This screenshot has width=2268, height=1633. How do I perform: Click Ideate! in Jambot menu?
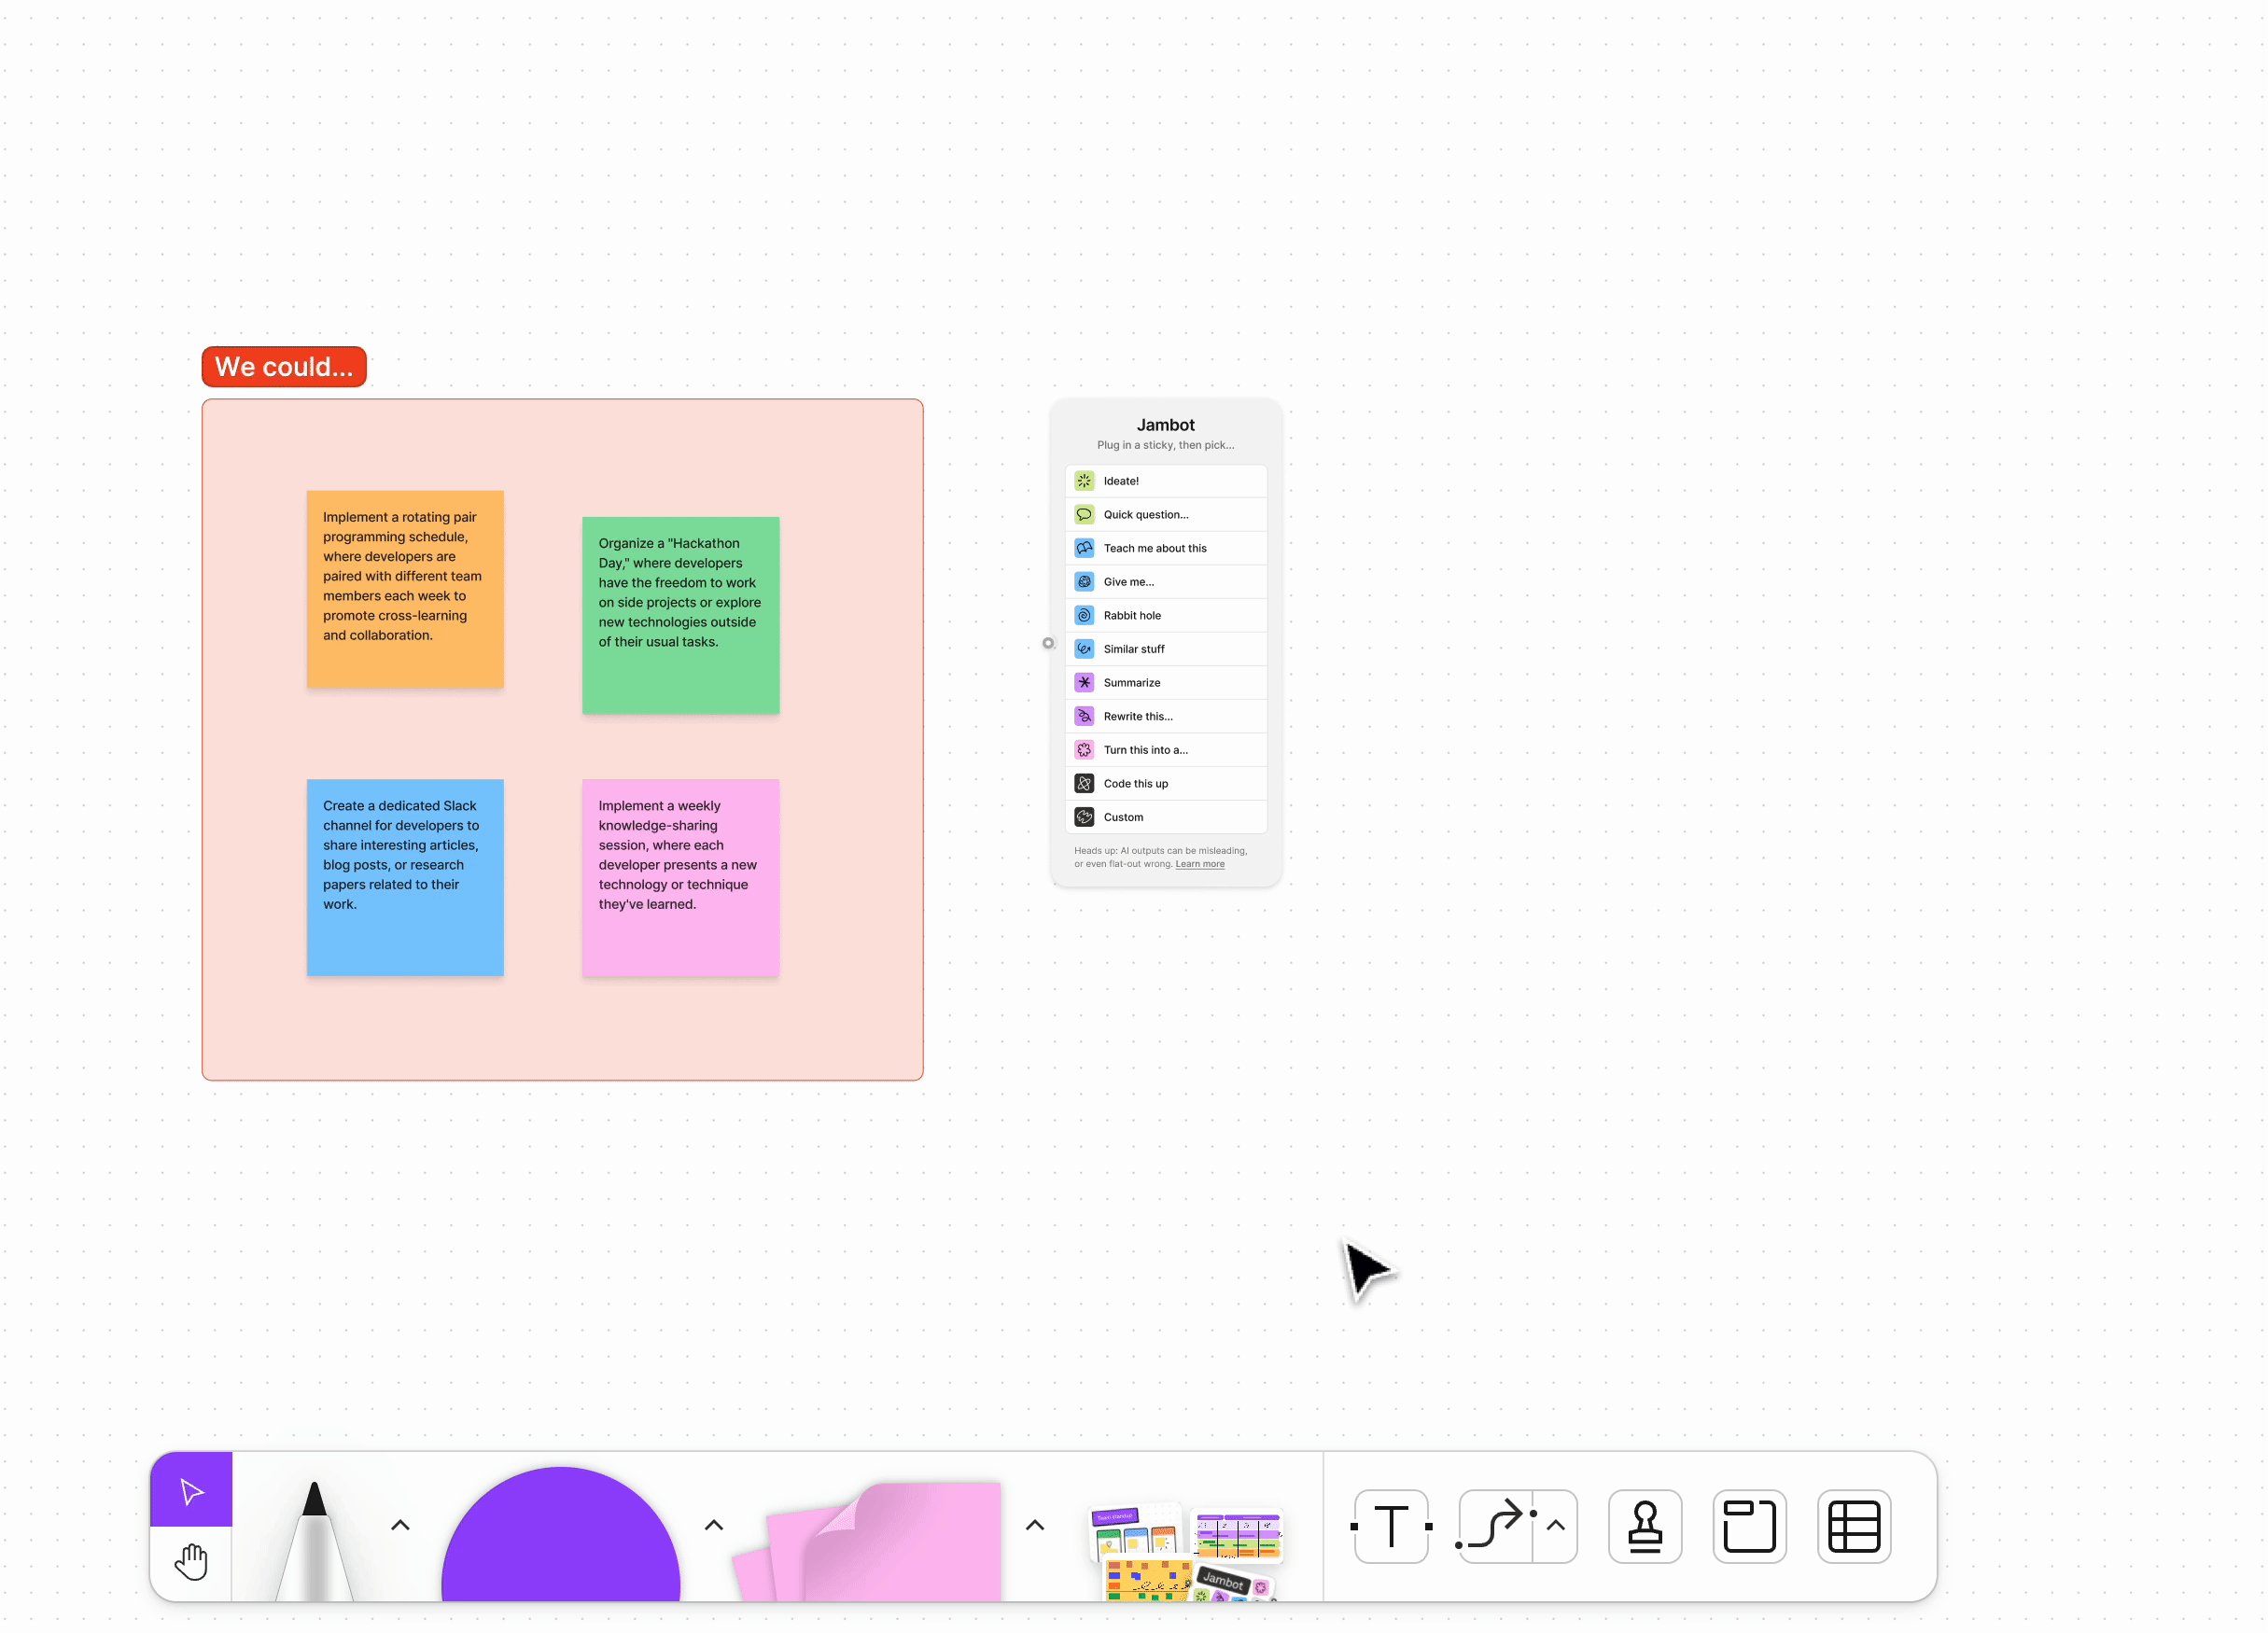tap(1166, 481)
